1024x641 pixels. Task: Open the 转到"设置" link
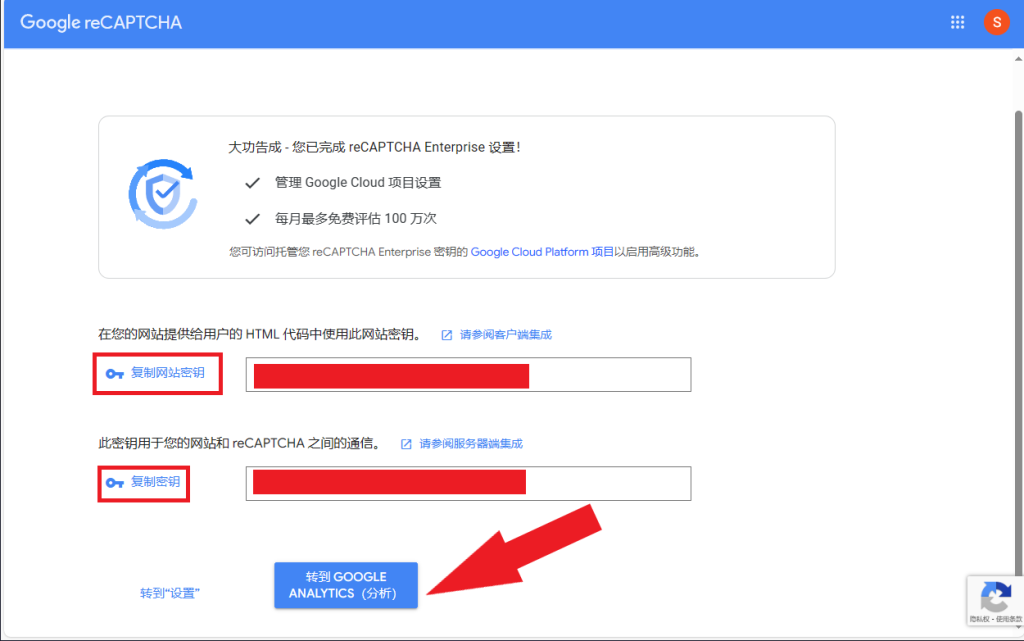[x=170, y=593]
